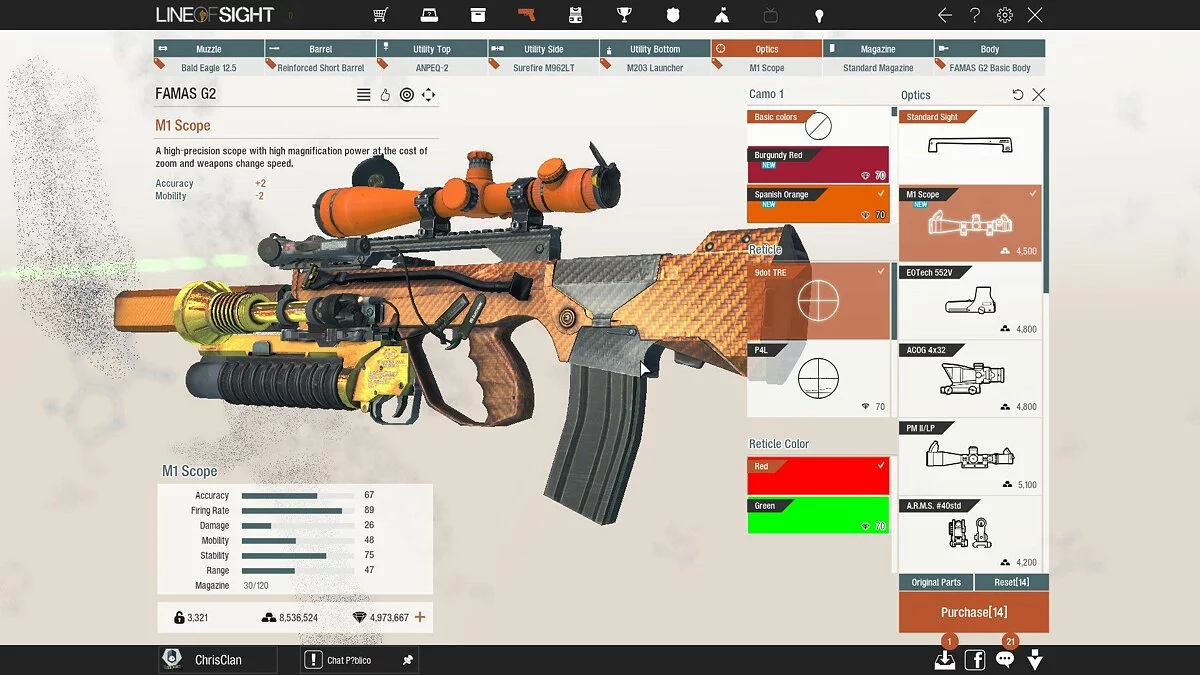1200x675 pixels.
Task: Open the Barrel part tab
Action: click(x=321, y=49)
